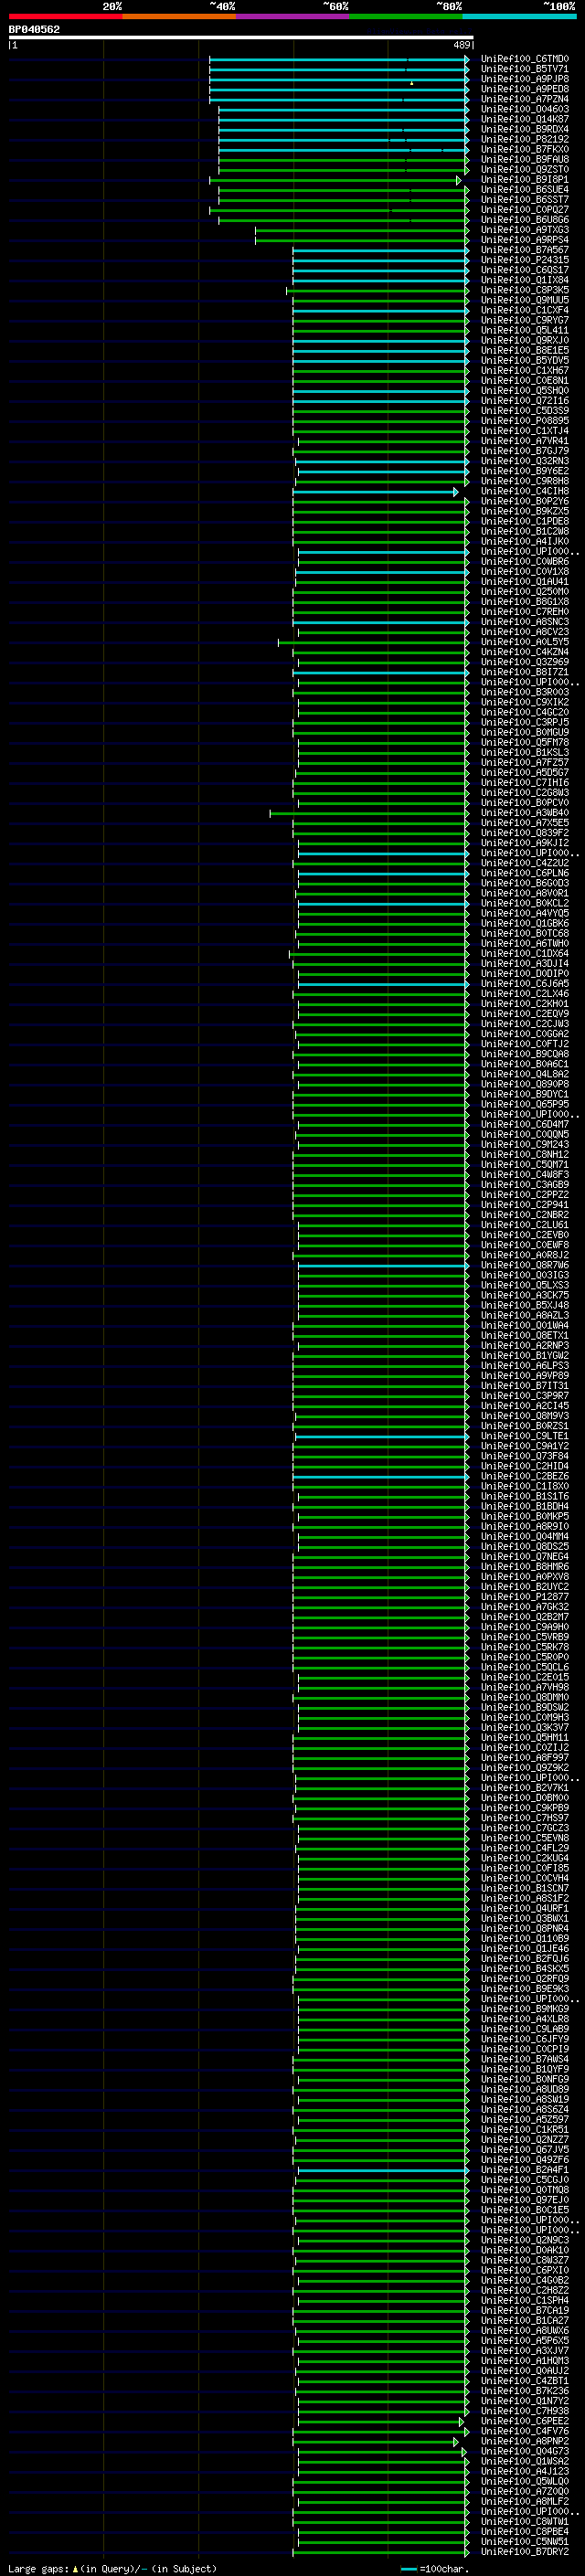Click the orange ~40% identity legend bar
Screen dimensions: 585x2576
point(179,16)
